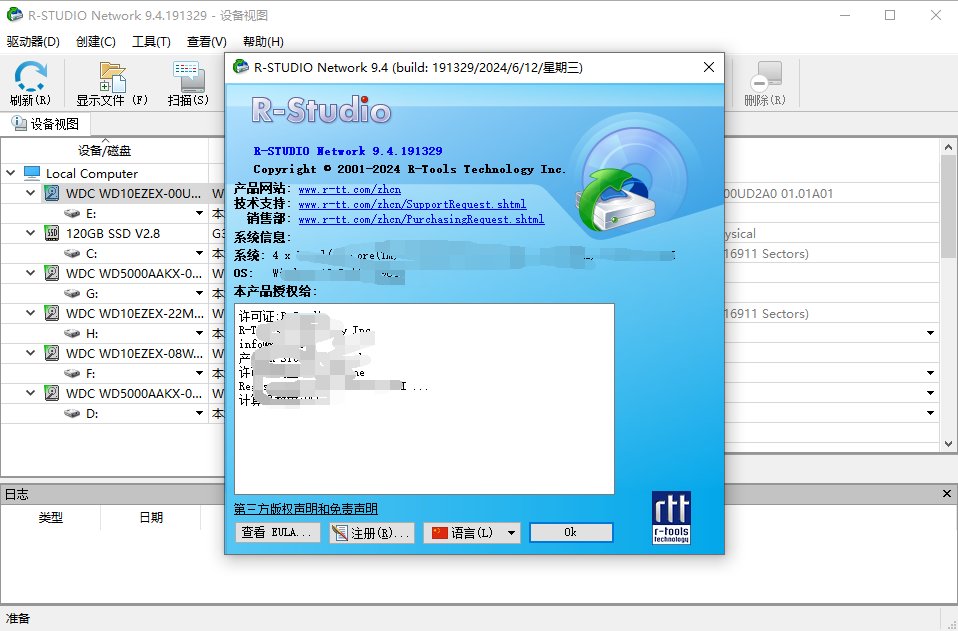Click the R-Tools Technology logo in dialog

coord(671,517)
